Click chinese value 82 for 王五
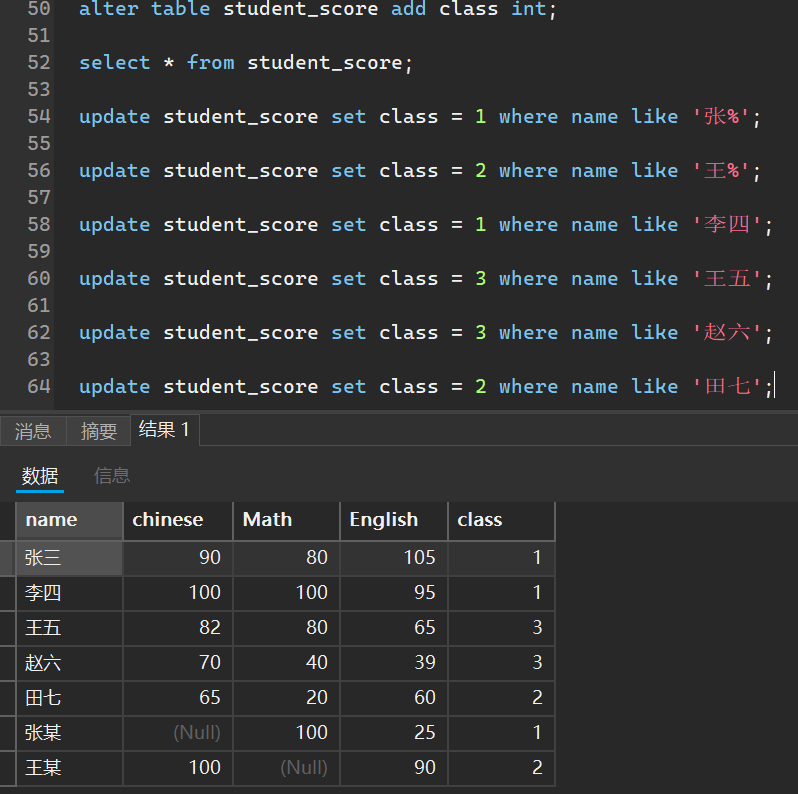 pos(178,628)
